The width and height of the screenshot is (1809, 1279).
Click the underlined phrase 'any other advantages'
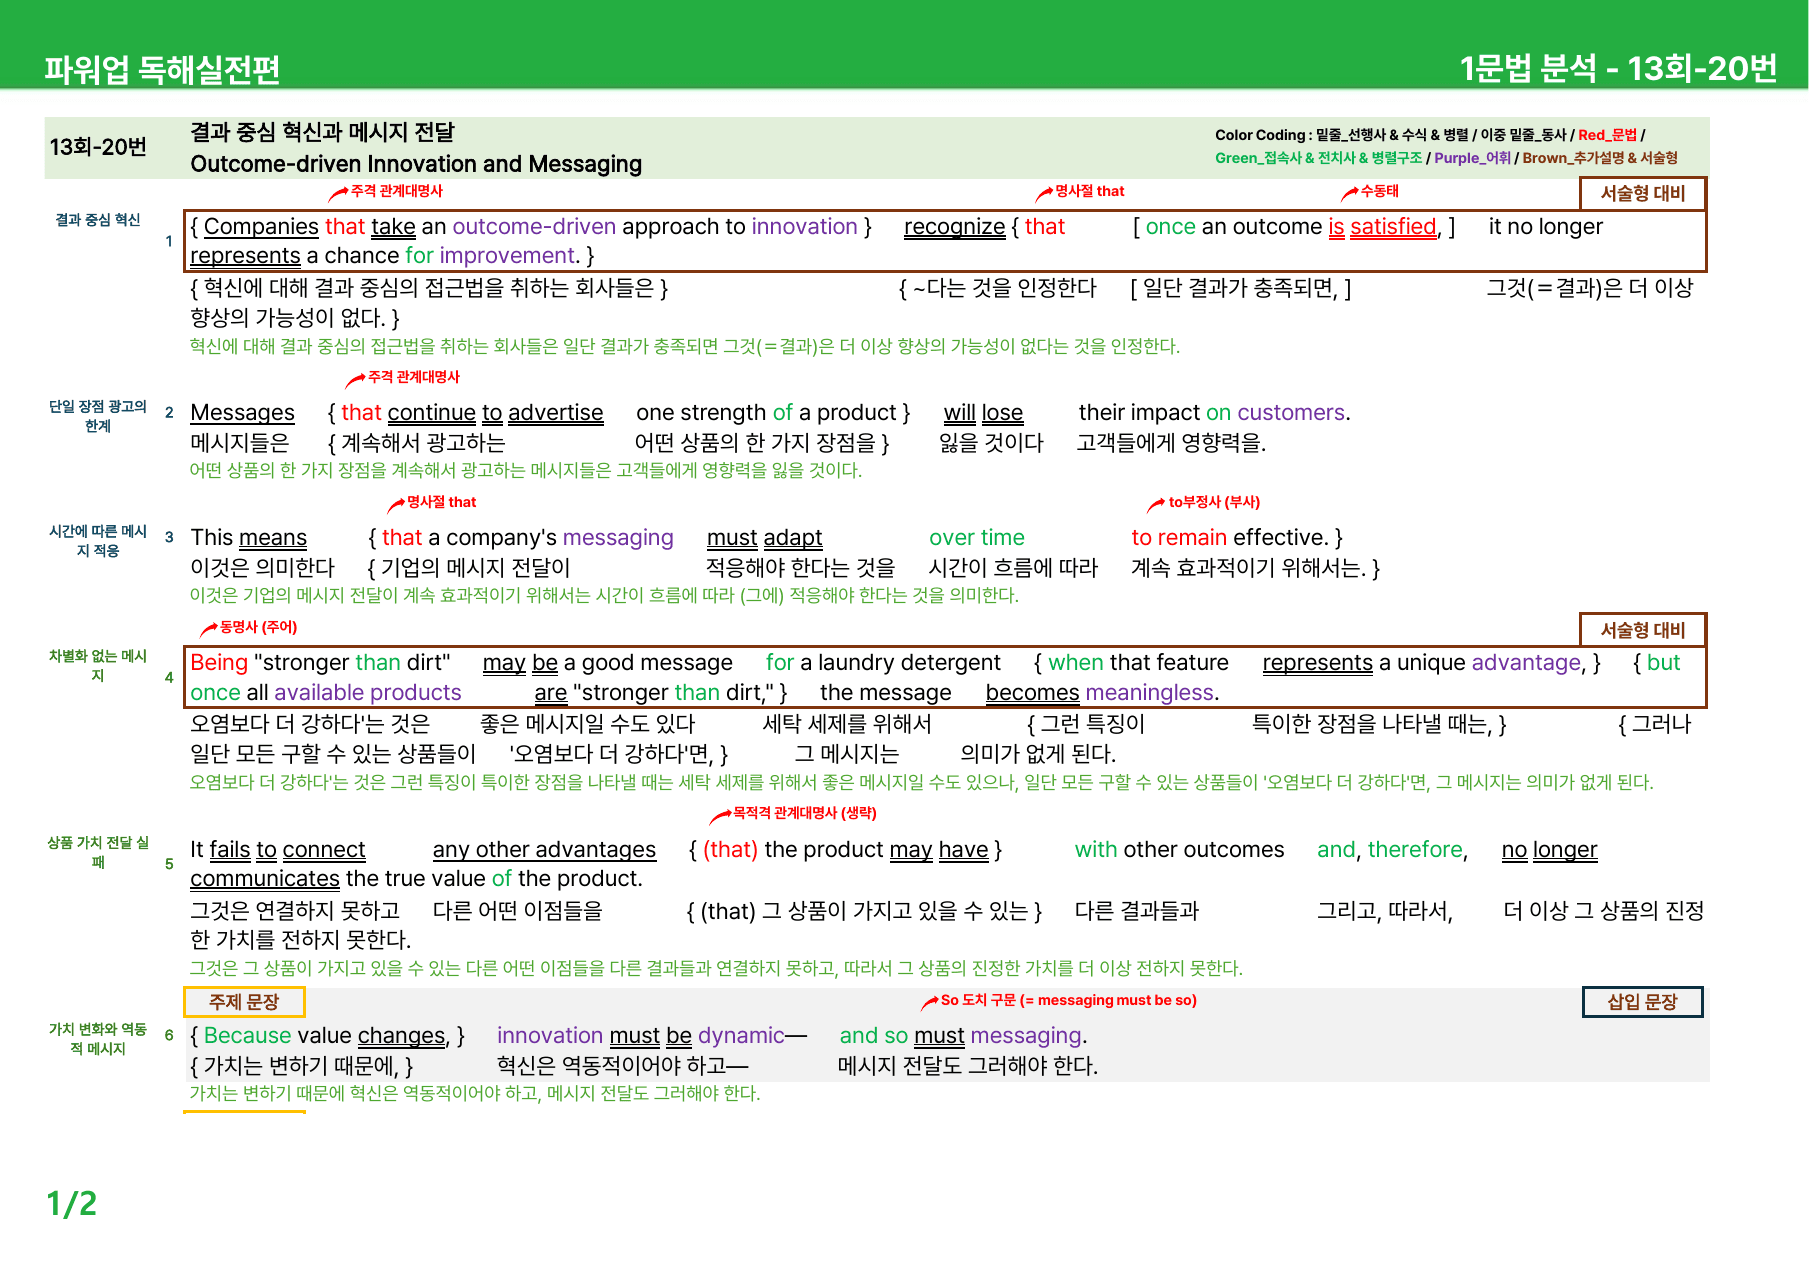pyautogui.click(x=544, y=850)
